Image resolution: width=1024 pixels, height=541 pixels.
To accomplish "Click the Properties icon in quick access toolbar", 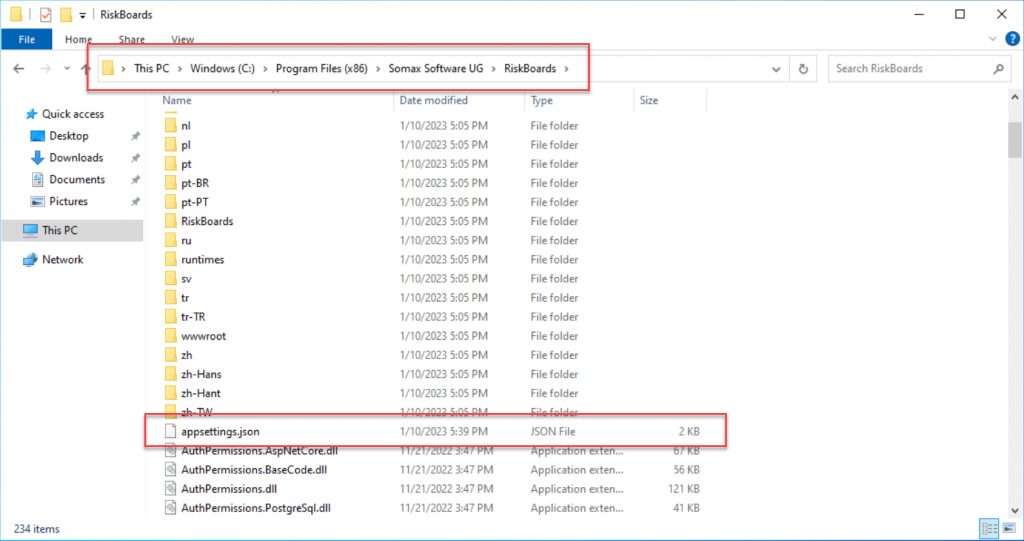I will [45, 15].
